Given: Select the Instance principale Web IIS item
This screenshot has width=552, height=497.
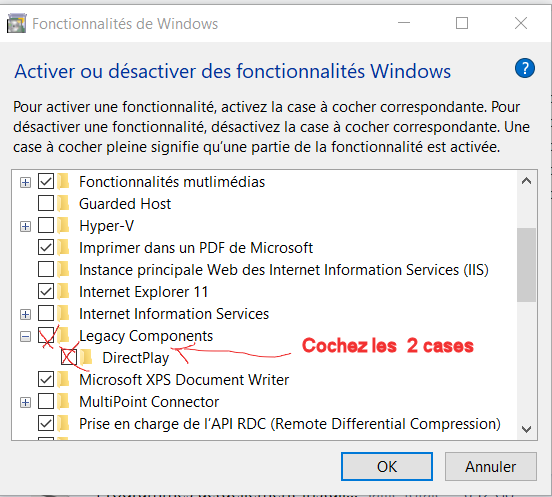Looking at the screenshot, I should (284, 270).
